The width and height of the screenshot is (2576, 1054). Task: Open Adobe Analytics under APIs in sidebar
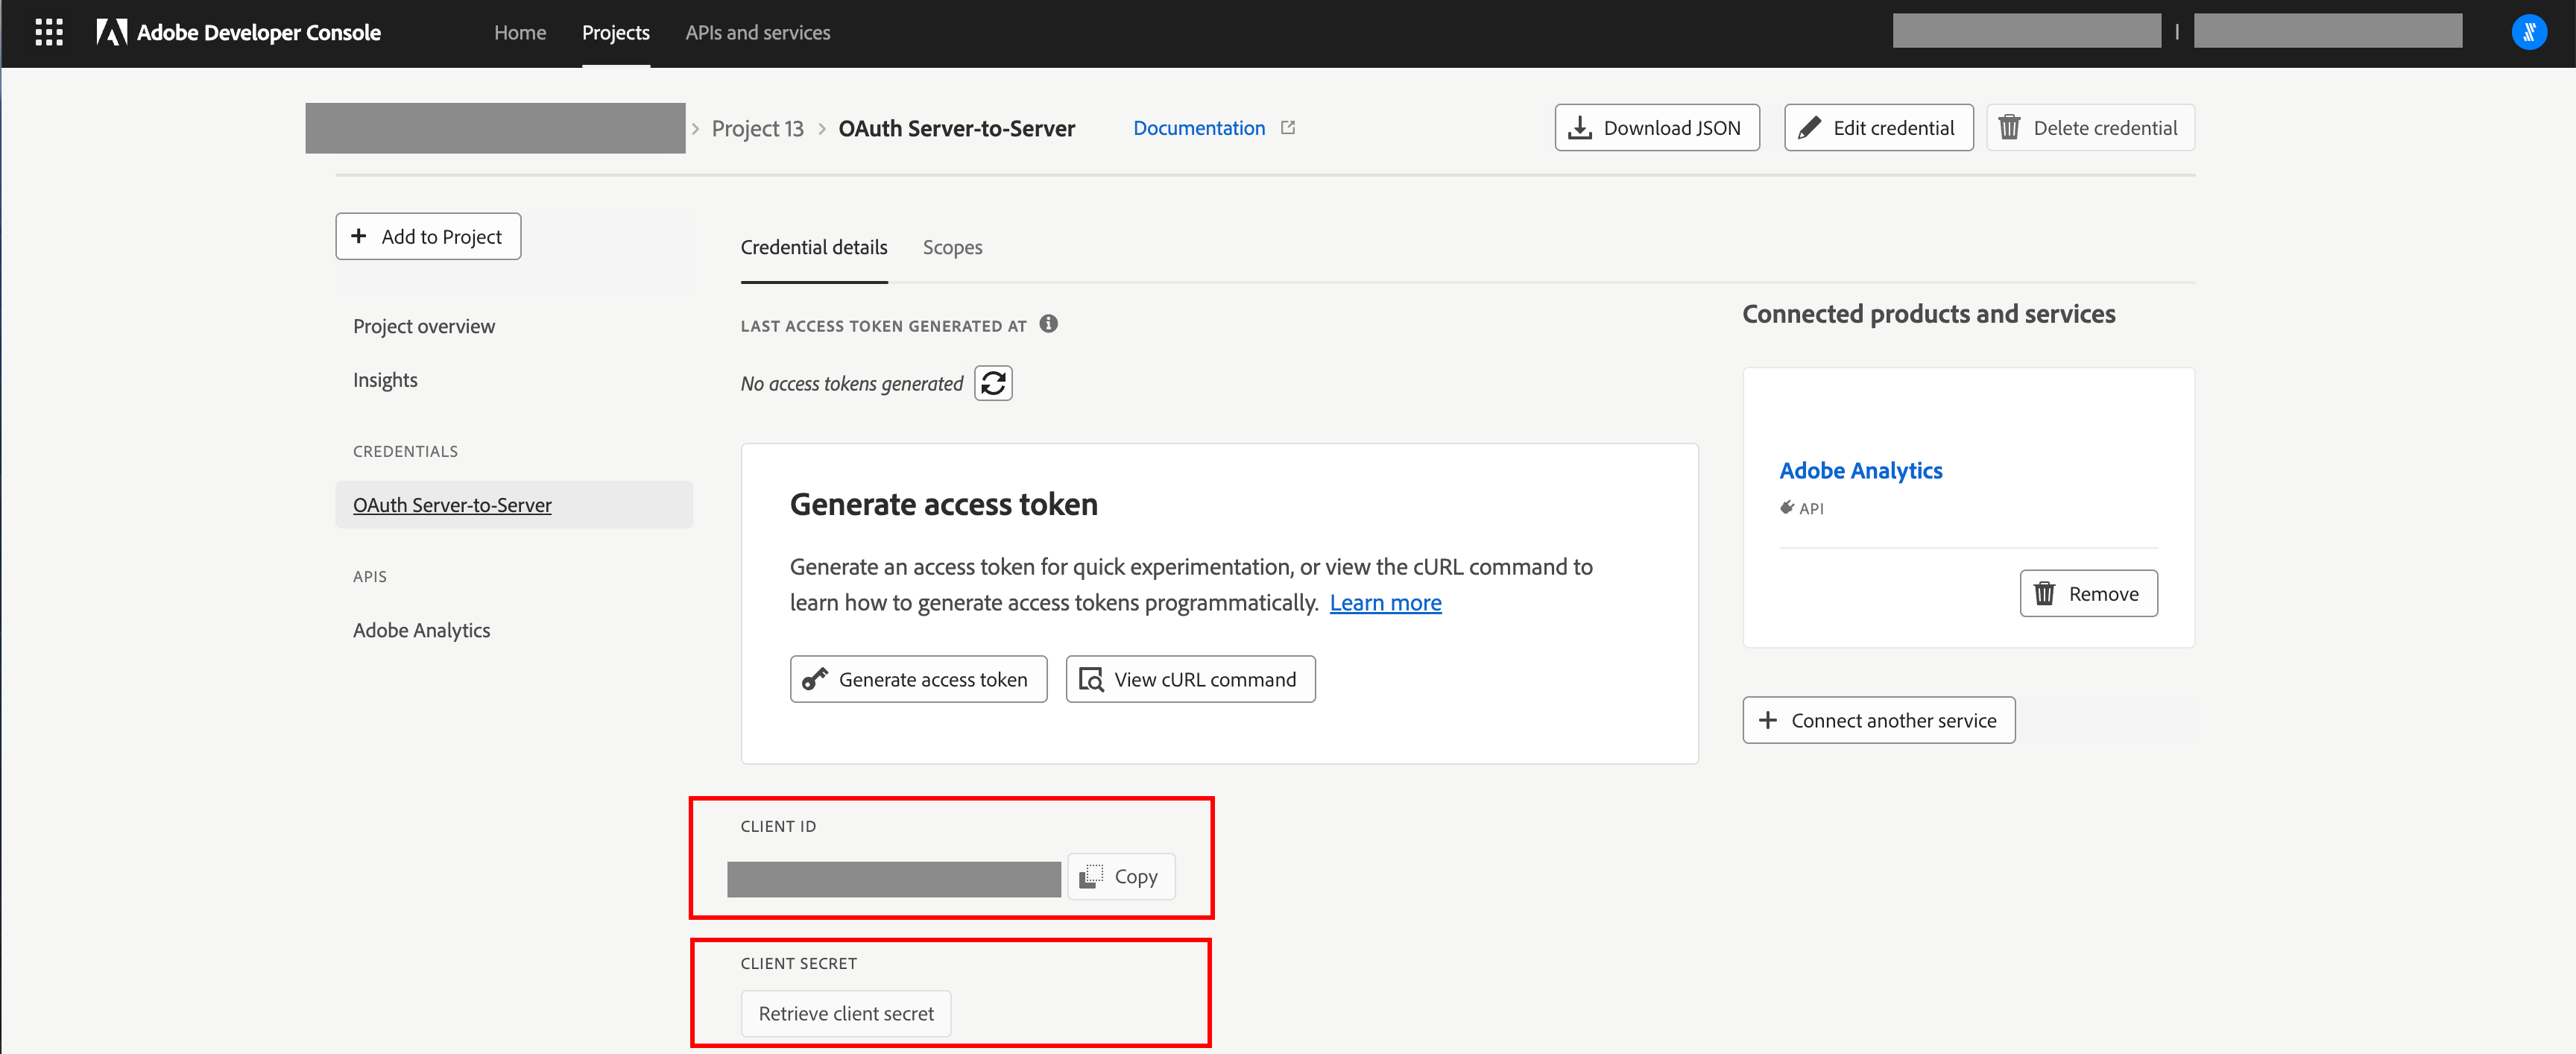pos(421,630)
